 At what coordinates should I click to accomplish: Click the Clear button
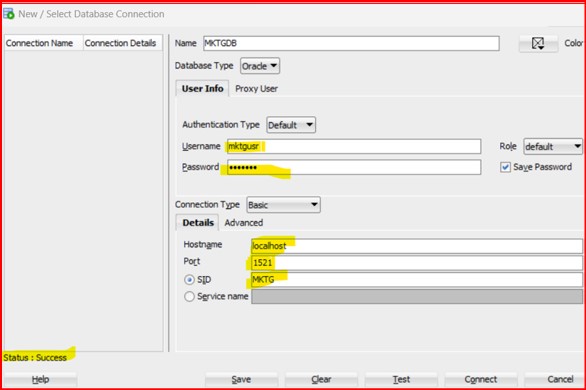click(x=321, y=379)
